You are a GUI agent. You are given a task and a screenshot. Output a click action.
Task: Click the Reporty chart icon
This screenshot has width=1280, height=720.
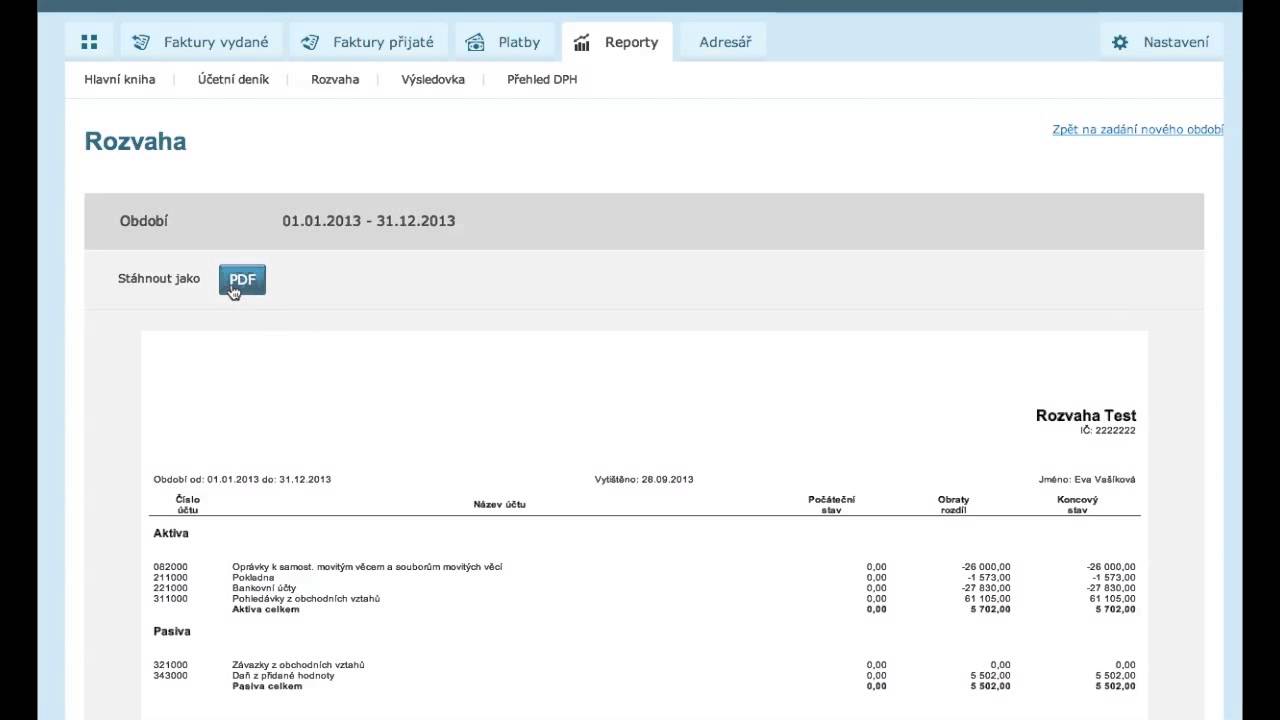(x=582, y=42)
